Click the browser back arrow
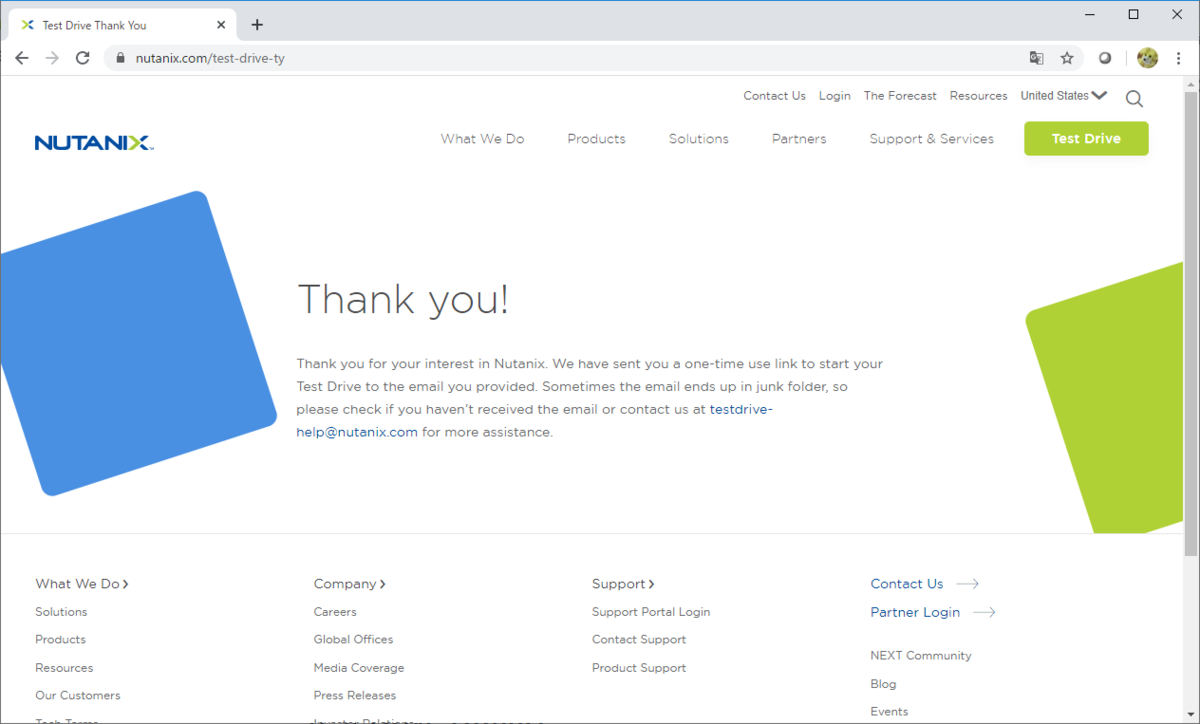Viewport: 1200px width, 724px height. click(22, 58)
